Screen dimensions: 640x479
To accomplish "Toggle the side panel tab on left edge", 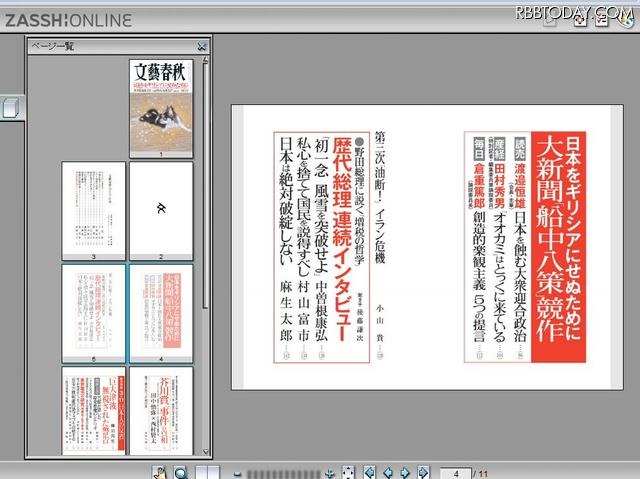I will tap(10, 108).
